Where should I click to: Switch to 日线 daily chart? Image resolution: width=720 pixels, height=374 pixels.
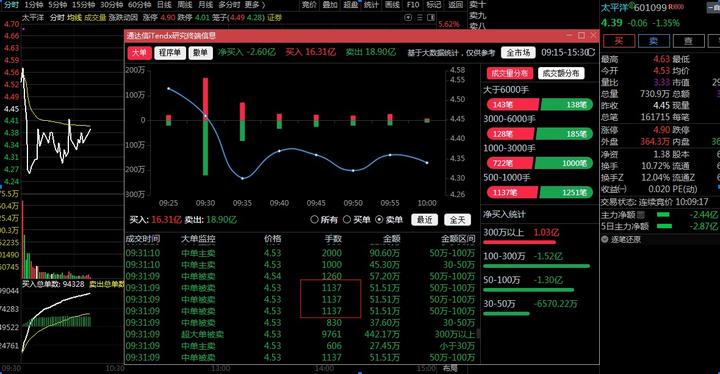pyautogui.click(x=164, y=5)
